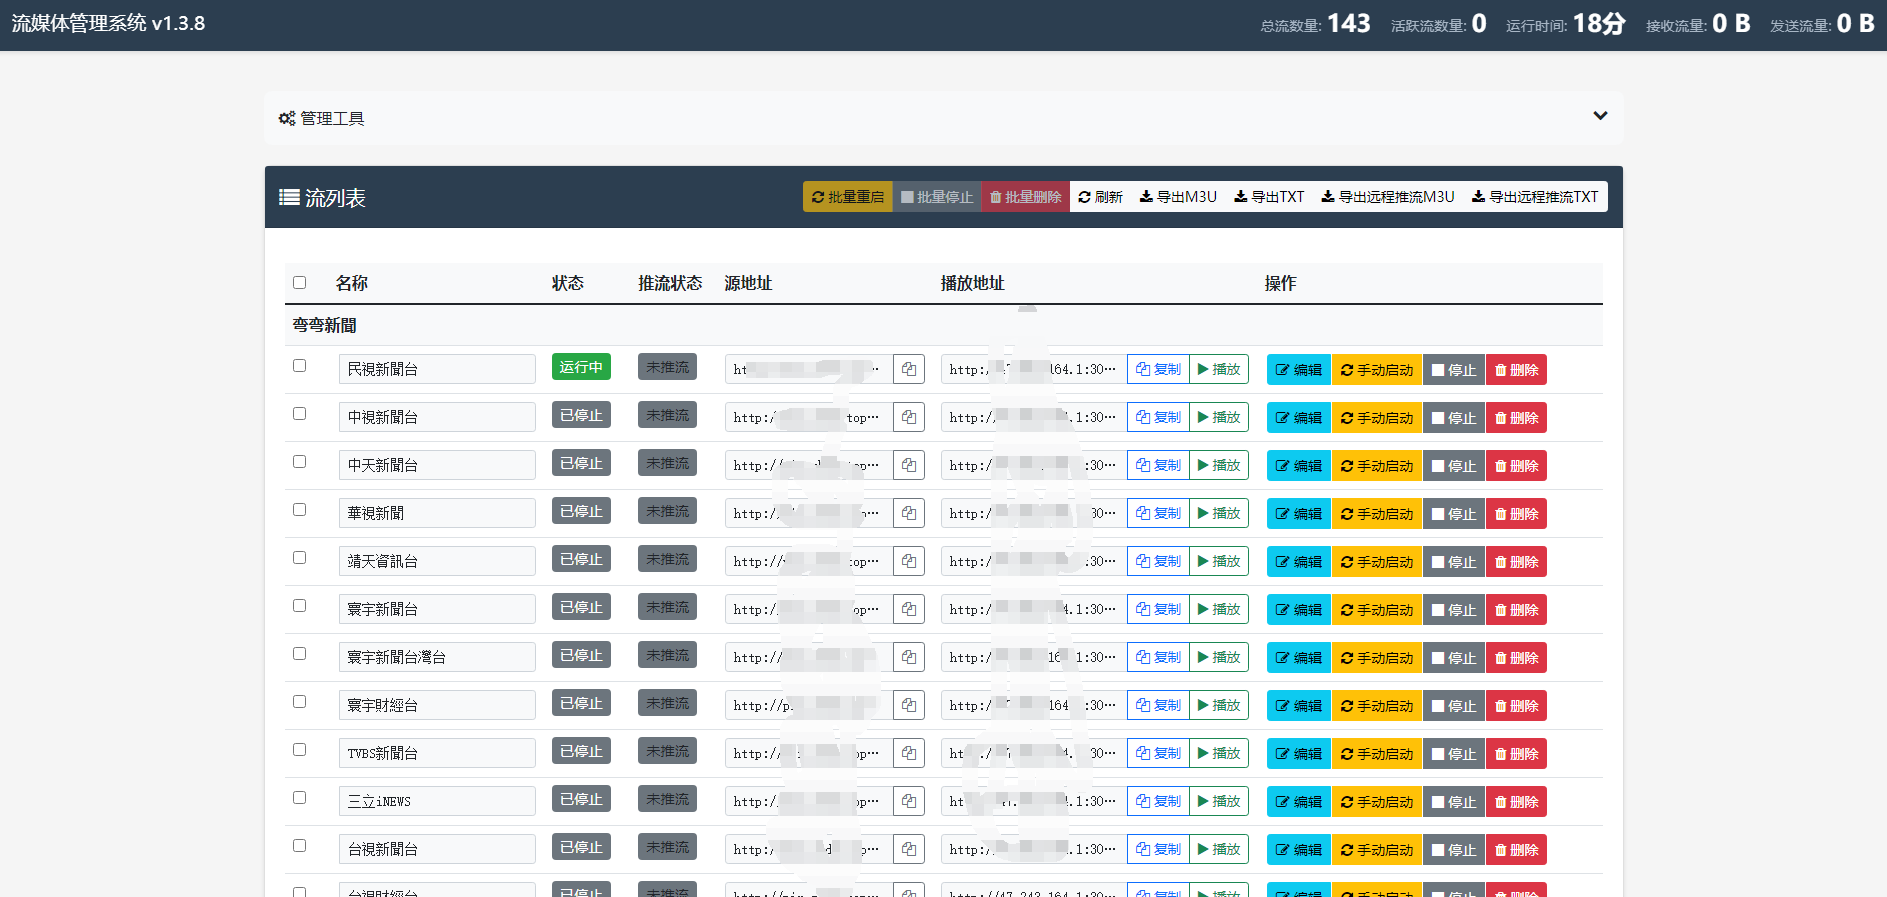Click clipboard icon beside 中天新聞台 source URL
The image size is (1887, 897).
908,465
